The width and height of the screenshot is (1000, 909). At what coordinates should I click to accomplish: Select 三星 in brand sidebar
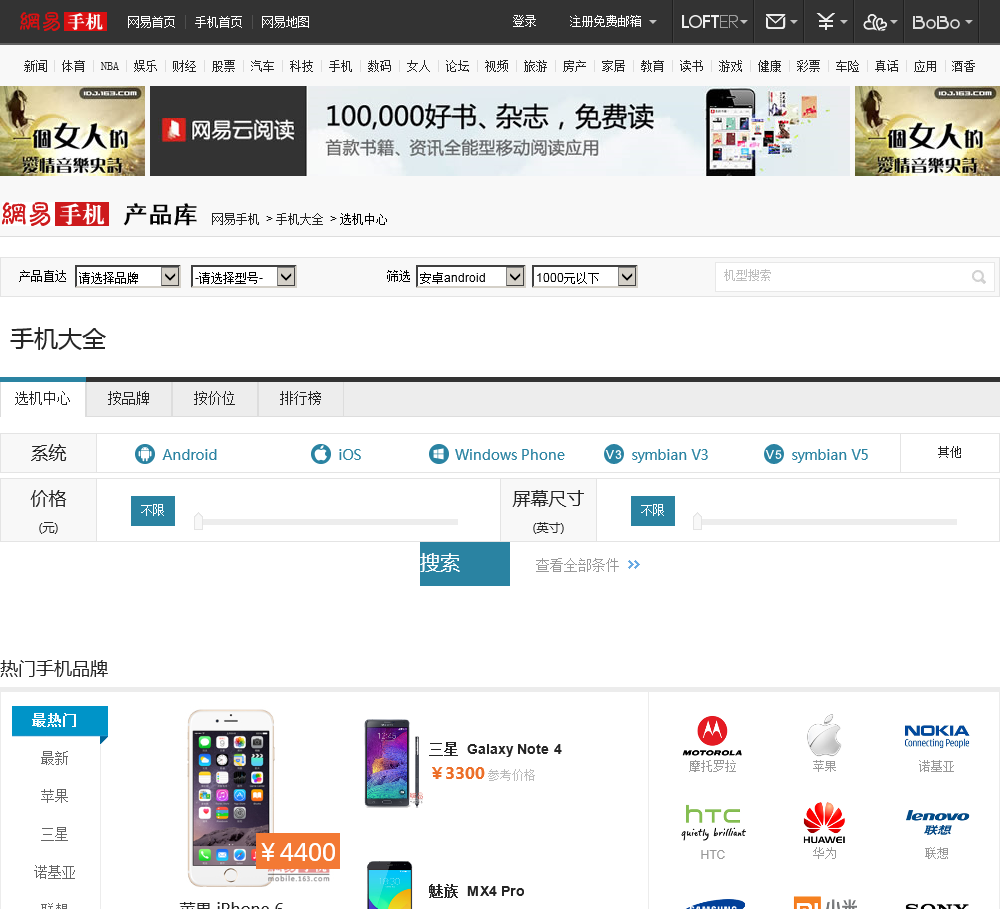tap(55, 834)
